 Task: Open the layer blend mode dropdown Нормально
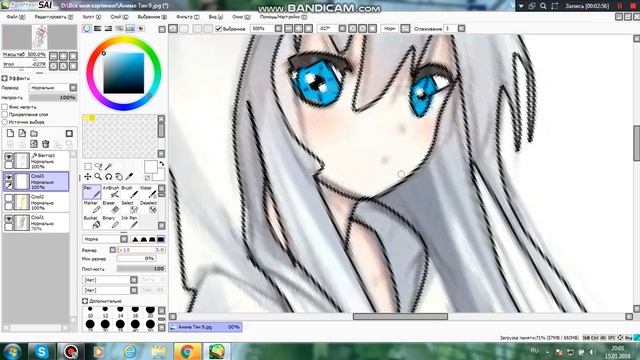(53, 88)
